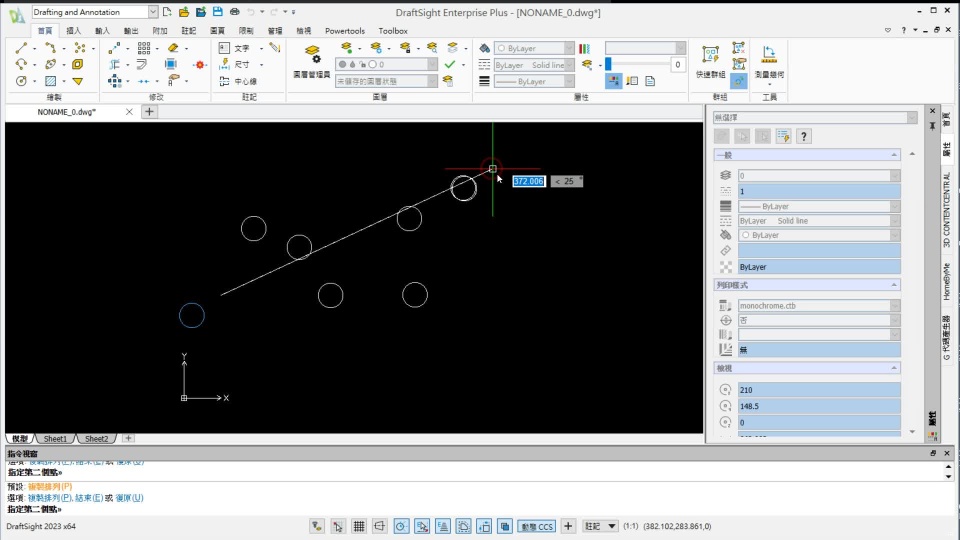The image size is (960, 540).
Task: Open the Layers Manager (圖層管理員)
Action: [x=312, y=61]
